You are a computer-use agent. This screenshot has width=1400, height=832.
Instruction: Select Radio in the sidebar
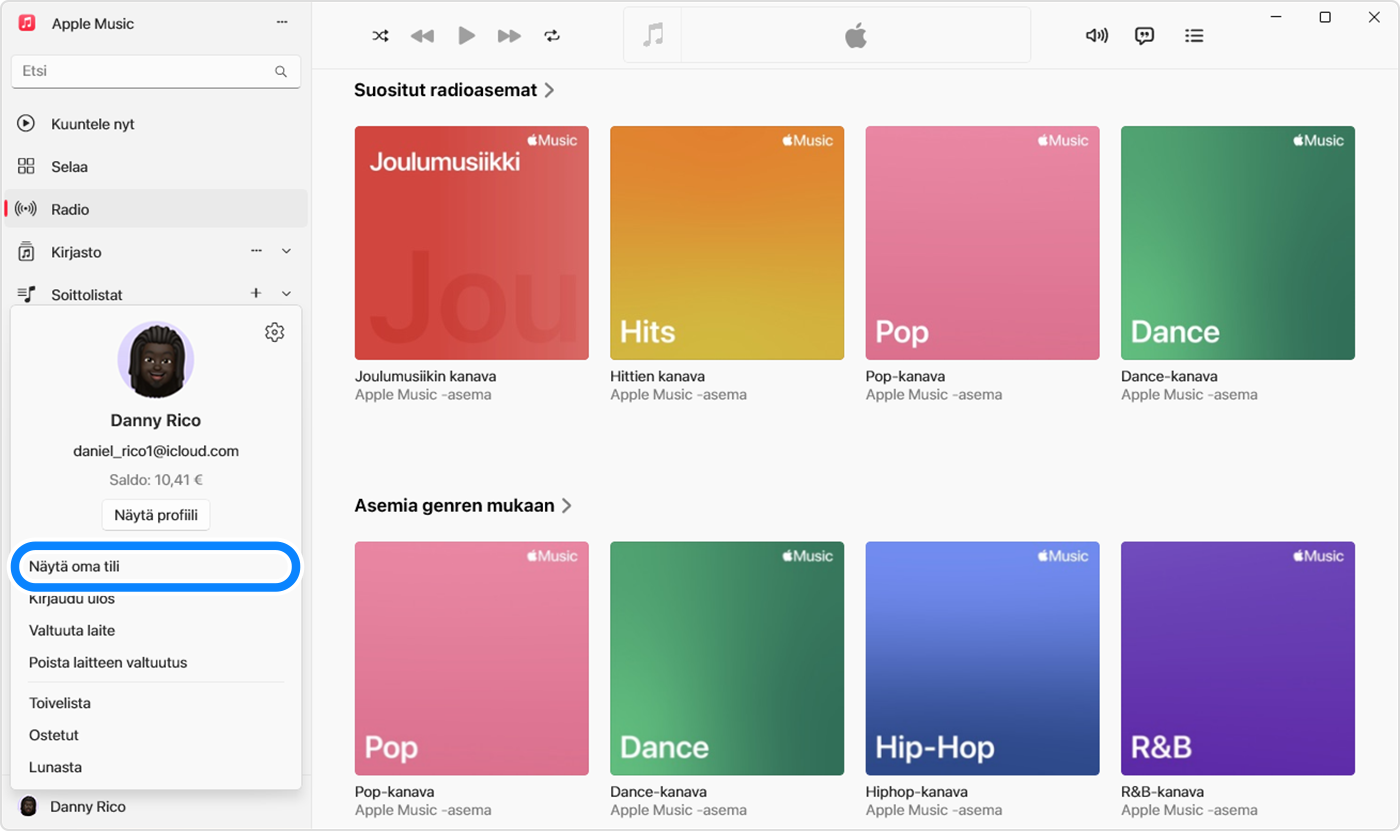tap(156, 209)
